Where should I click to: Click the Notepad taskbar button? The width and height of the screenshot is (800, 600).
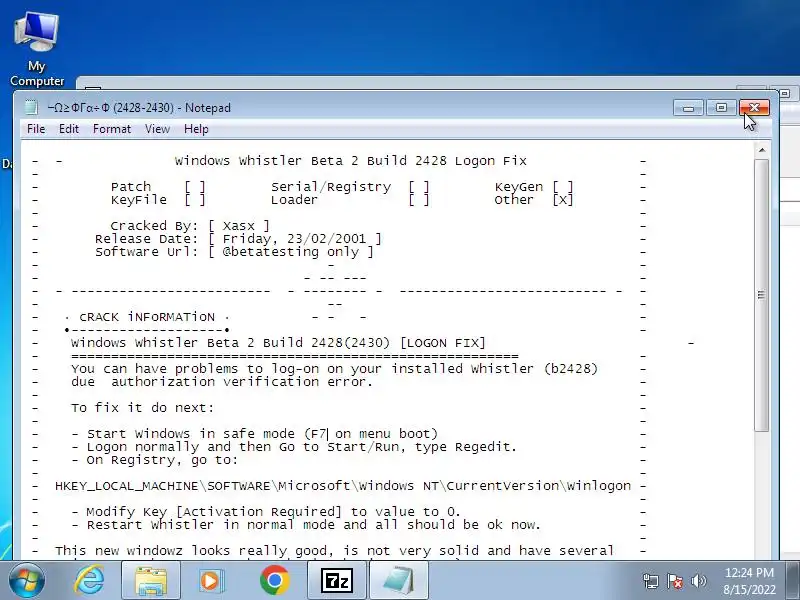398,580
